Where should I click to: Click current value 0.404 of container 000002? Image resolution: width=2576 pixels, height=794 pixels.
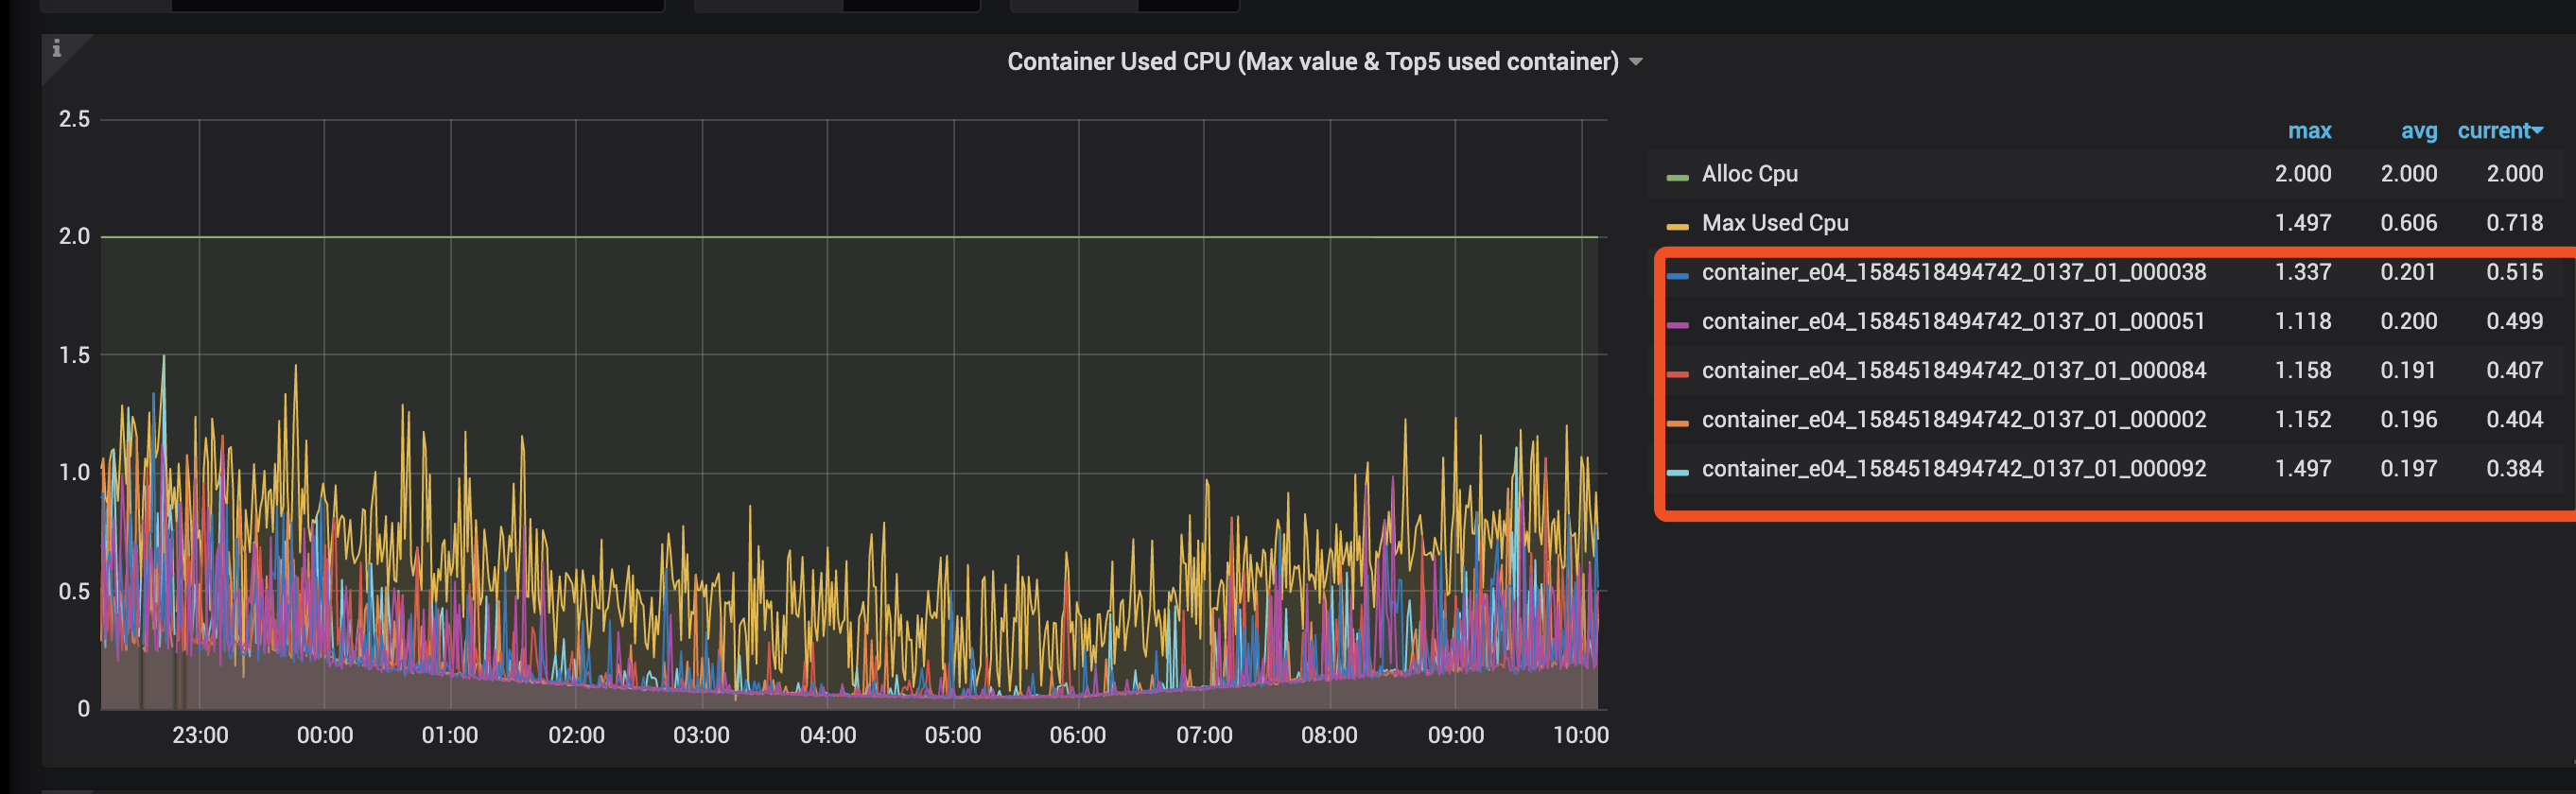pos(2514,419)
